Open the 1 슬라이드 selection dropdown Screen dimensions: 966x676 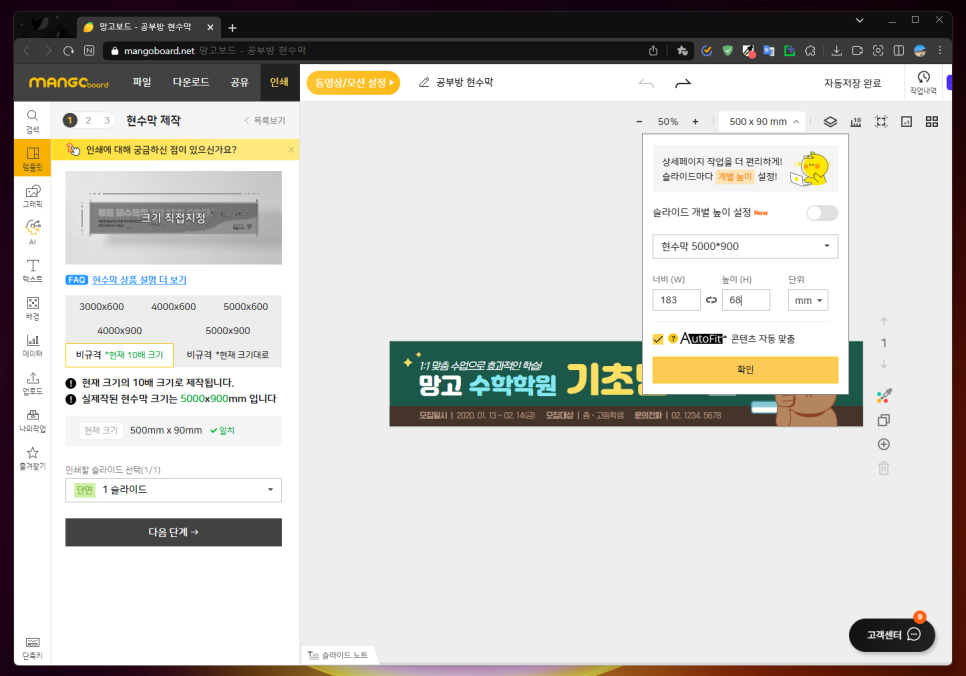click(x=173, y=490)
